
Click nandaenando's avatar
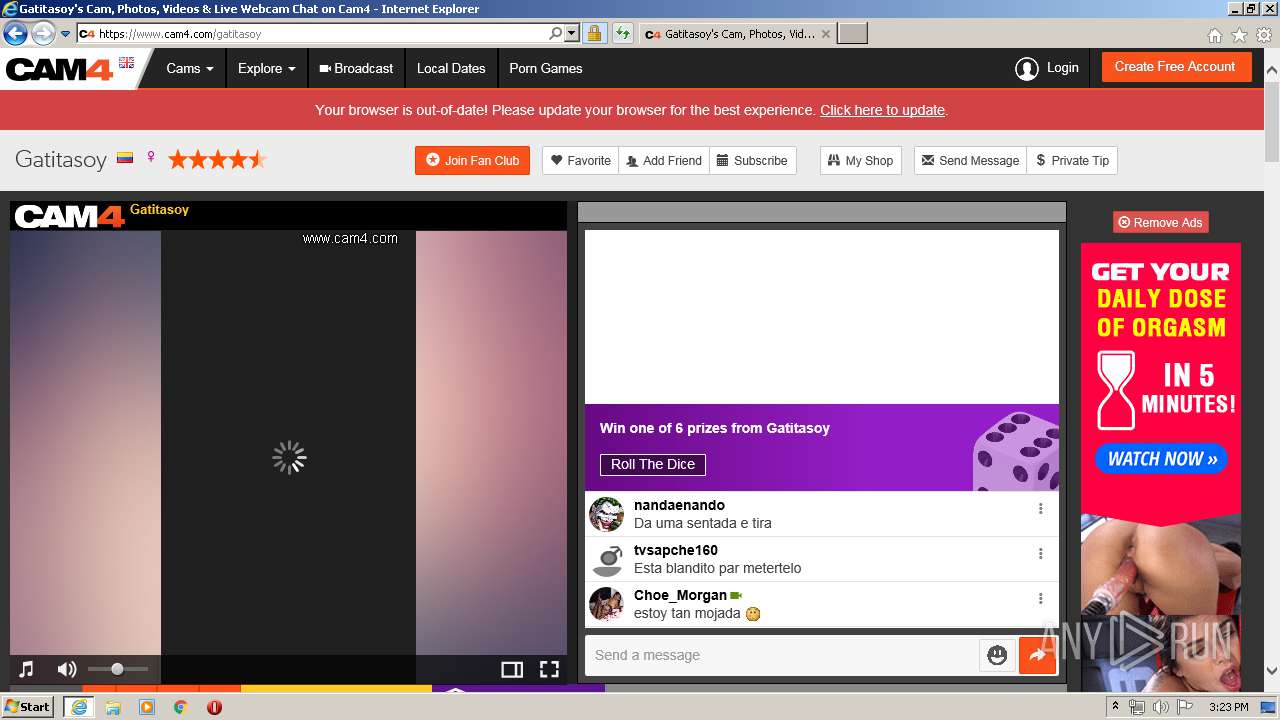(x=606, y=514)
